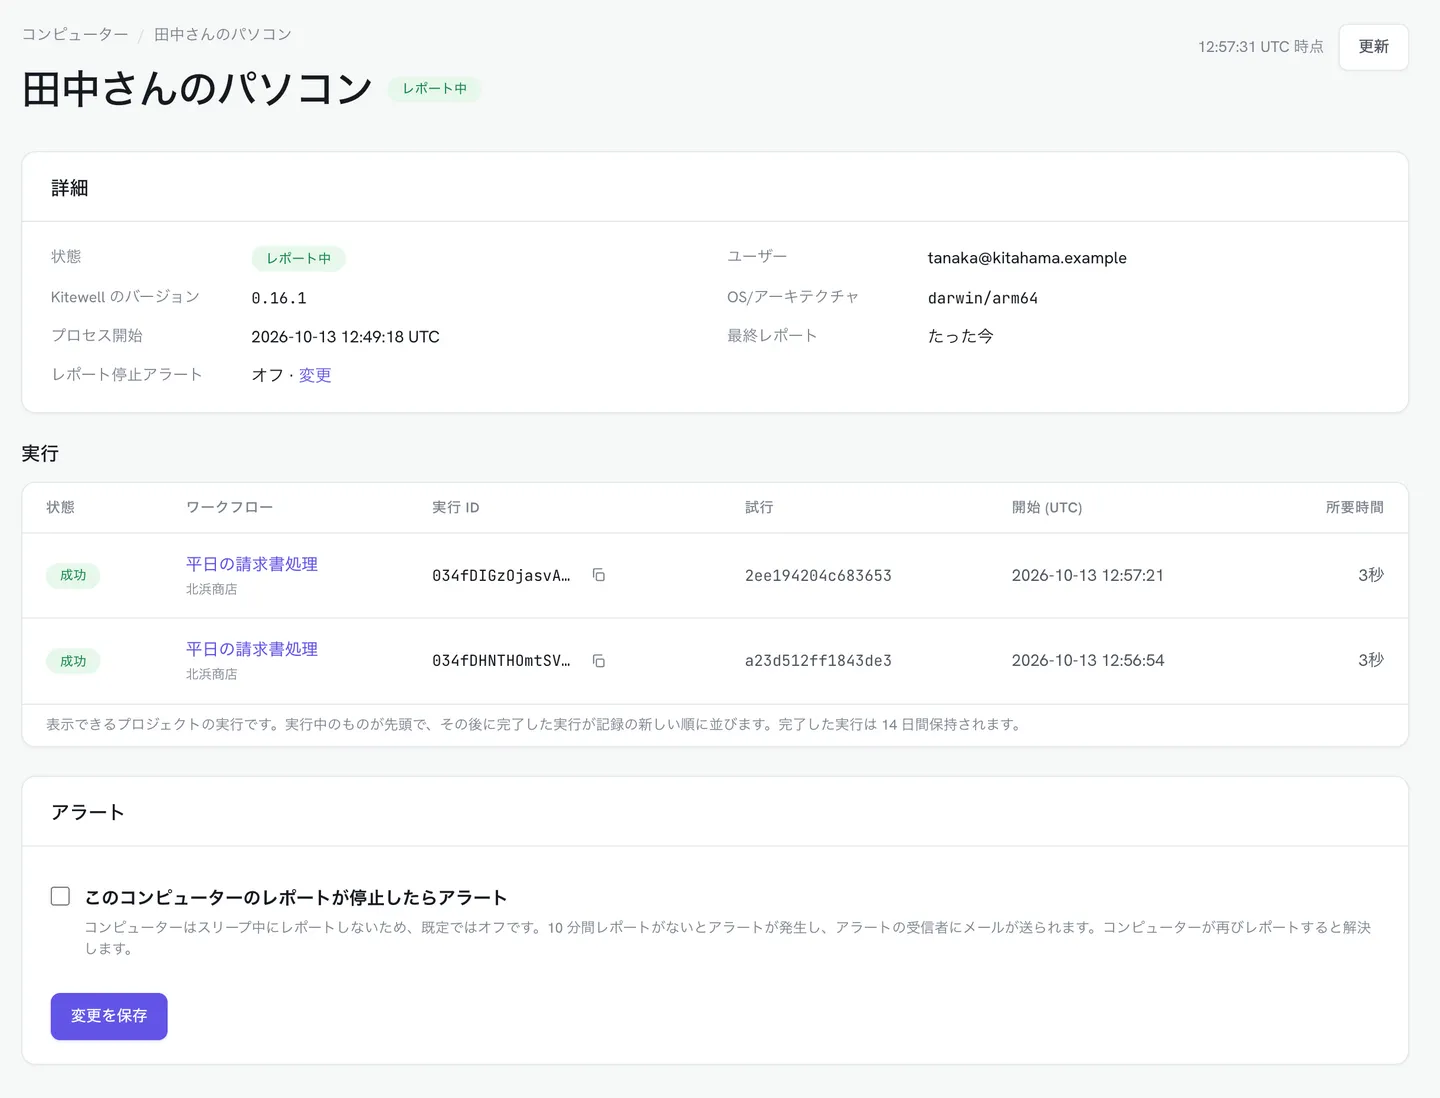1440x1098 pixels.
Task: Click the 更新 refresh button
Action: [x=1373, y=47]
